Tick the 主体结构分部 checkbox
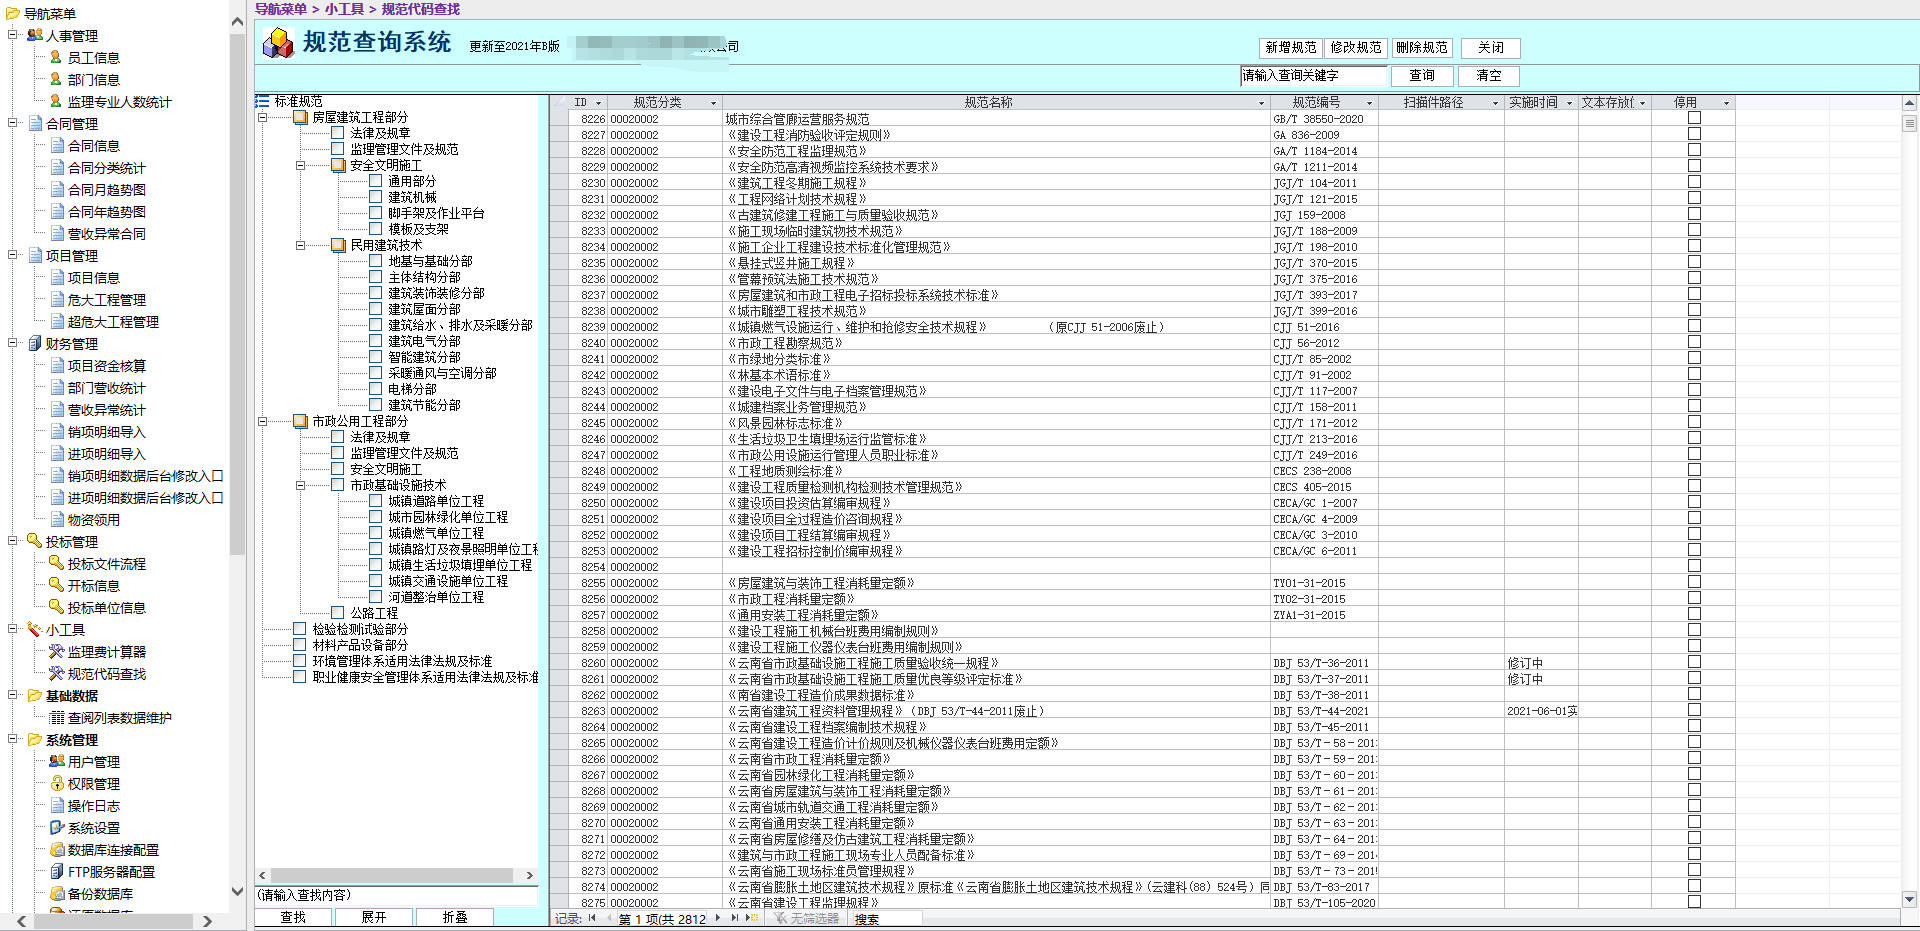The width and height of the screenshot is (1920, 931). (x=376, y=277)
